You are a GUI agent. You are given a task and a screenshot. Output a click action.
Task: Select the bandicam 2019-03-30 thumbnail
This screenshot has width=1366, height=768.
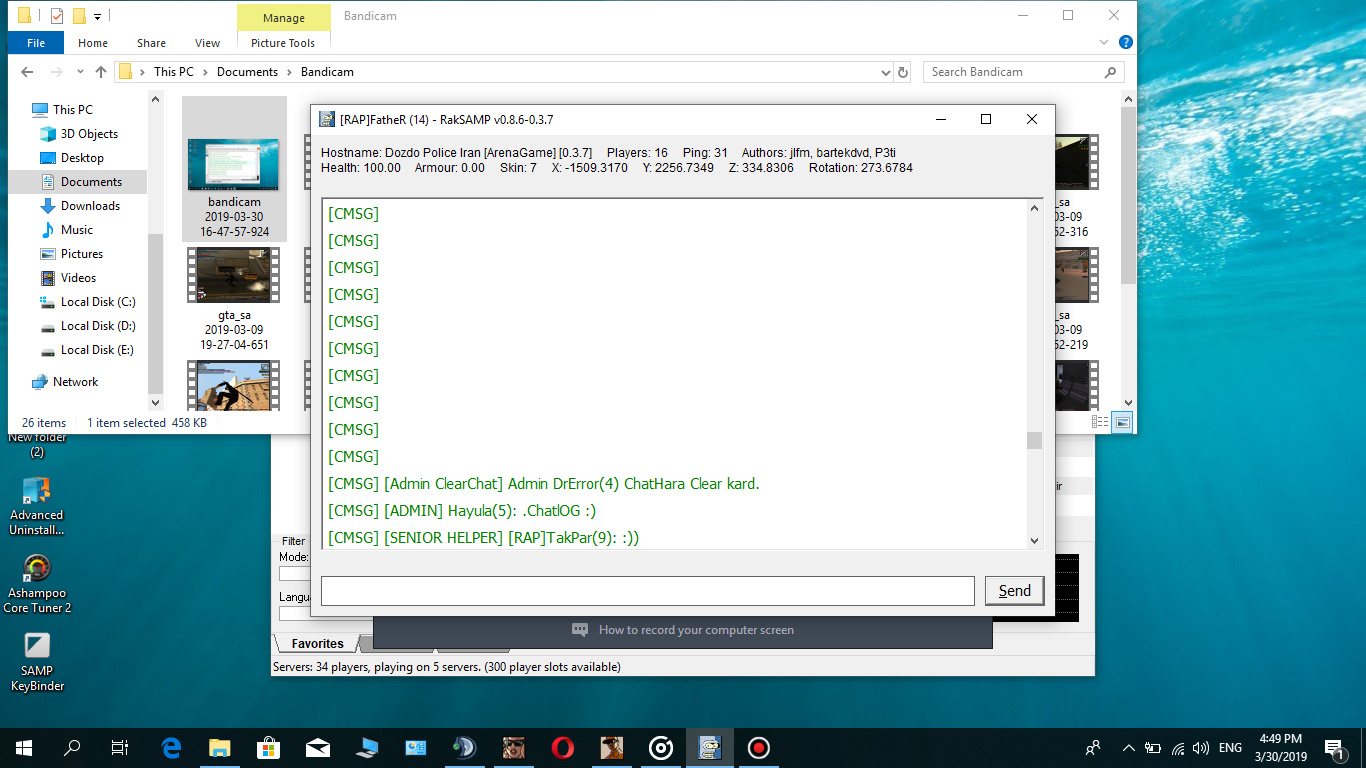pyautogui.click(x=234, y=165)
